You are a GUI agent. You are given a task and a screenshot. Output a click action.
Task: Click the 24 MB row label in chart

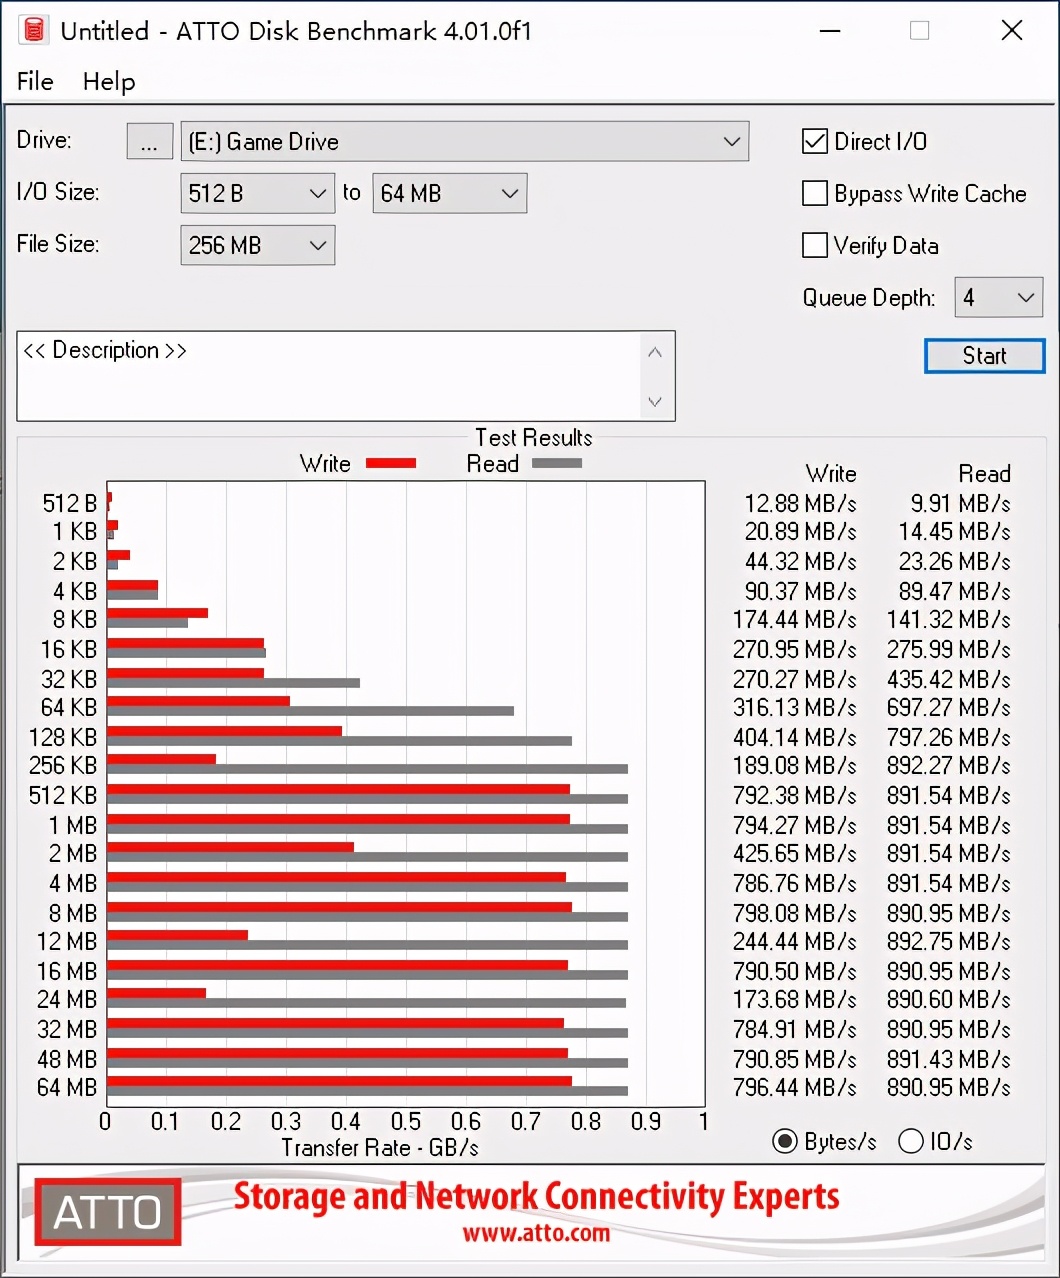(x=67, y=999)
